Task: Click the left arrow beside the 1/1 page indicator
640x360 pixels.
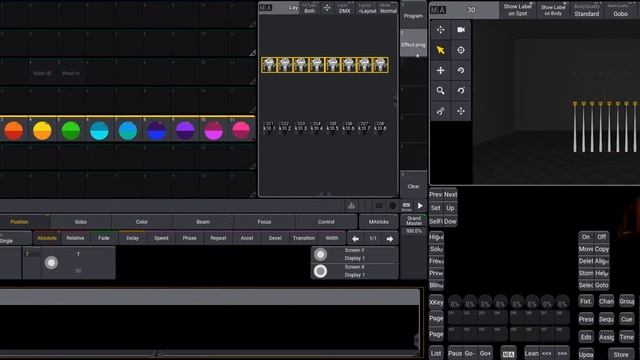Action: (x=356, y=239)
